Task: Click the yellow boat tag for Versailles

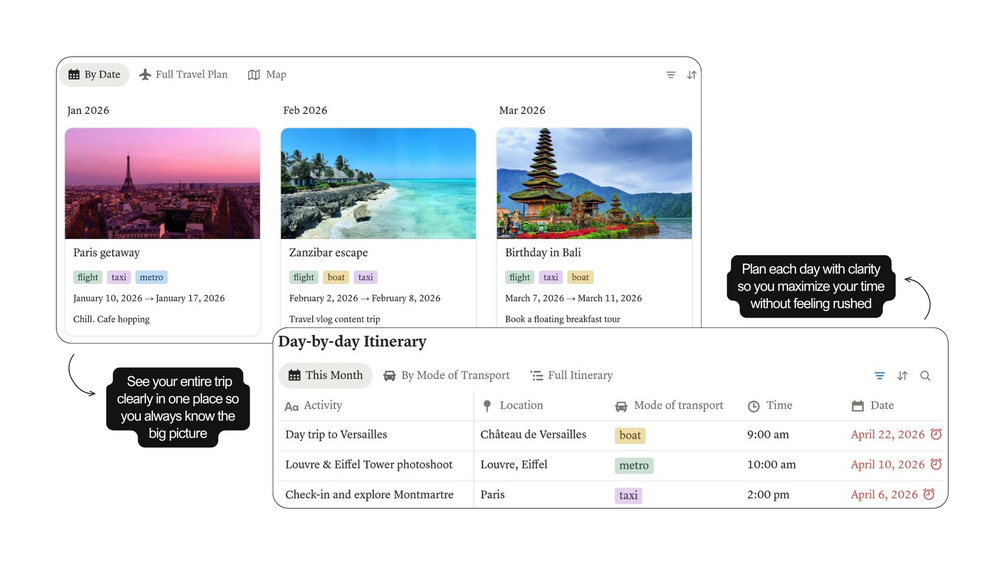Action: tap(630, 436)
